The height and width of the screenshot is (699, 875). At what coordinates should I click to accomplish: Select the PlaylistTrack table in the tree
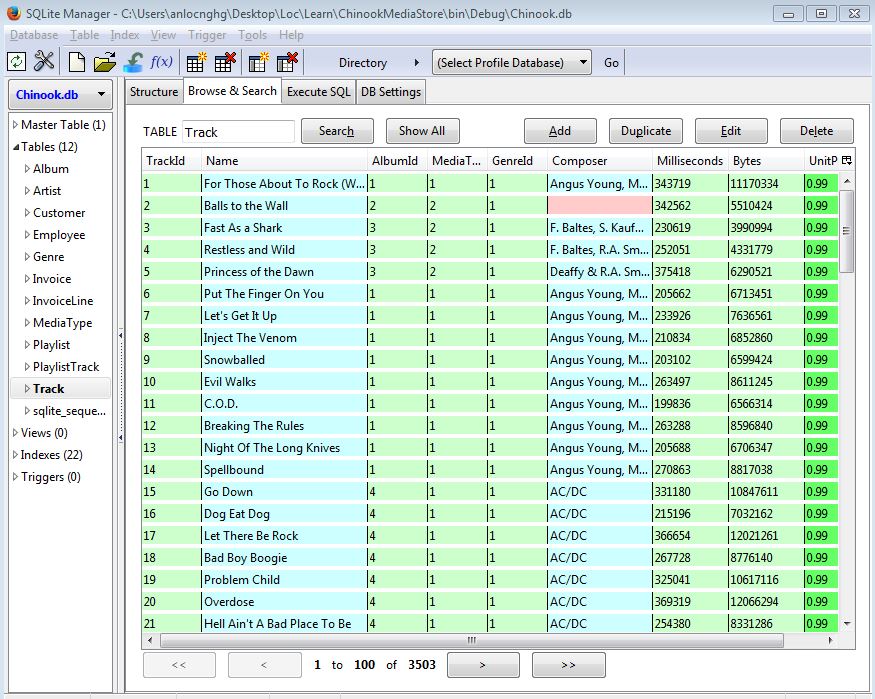[x=66, y=367]
